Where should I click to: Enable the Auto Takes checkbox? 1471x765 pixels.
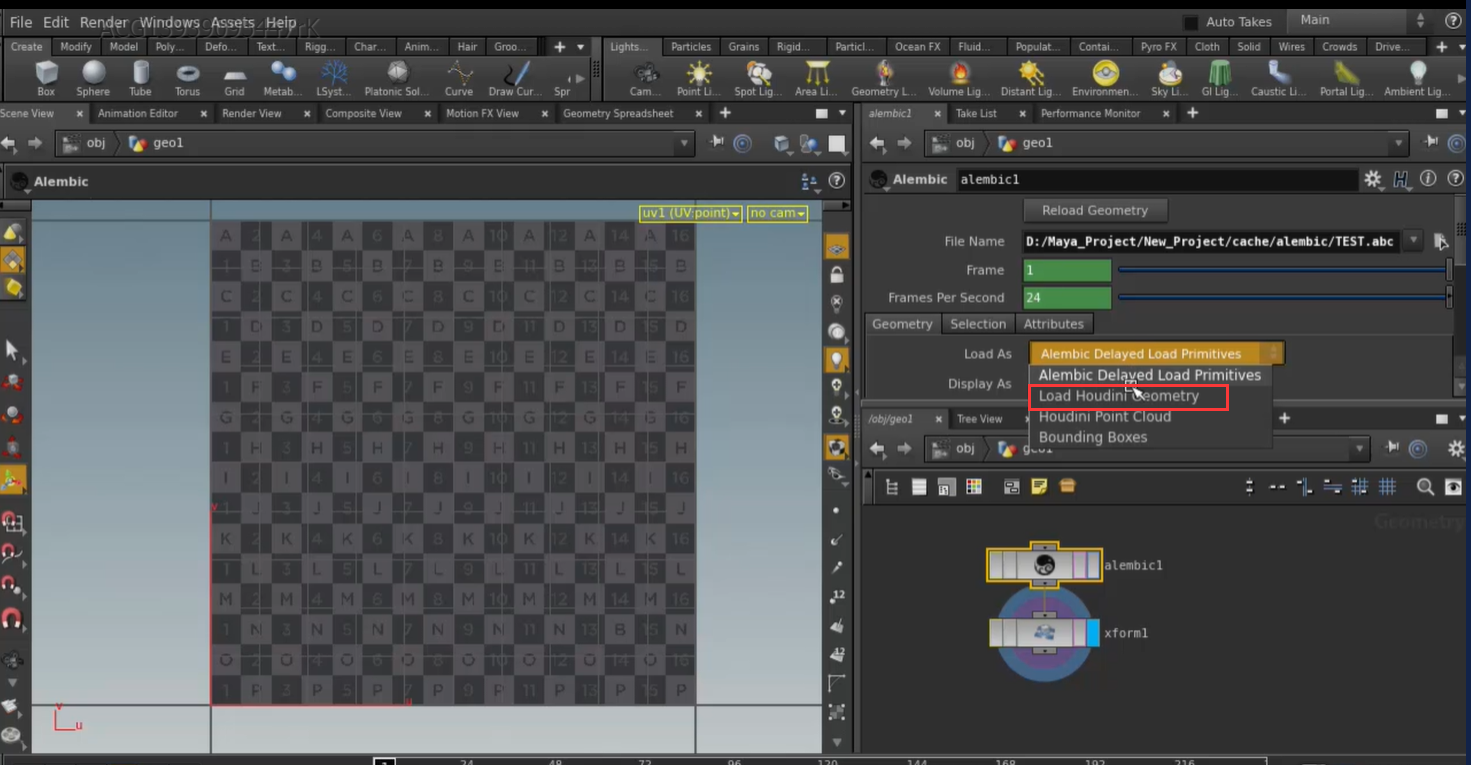point(1189,21)
